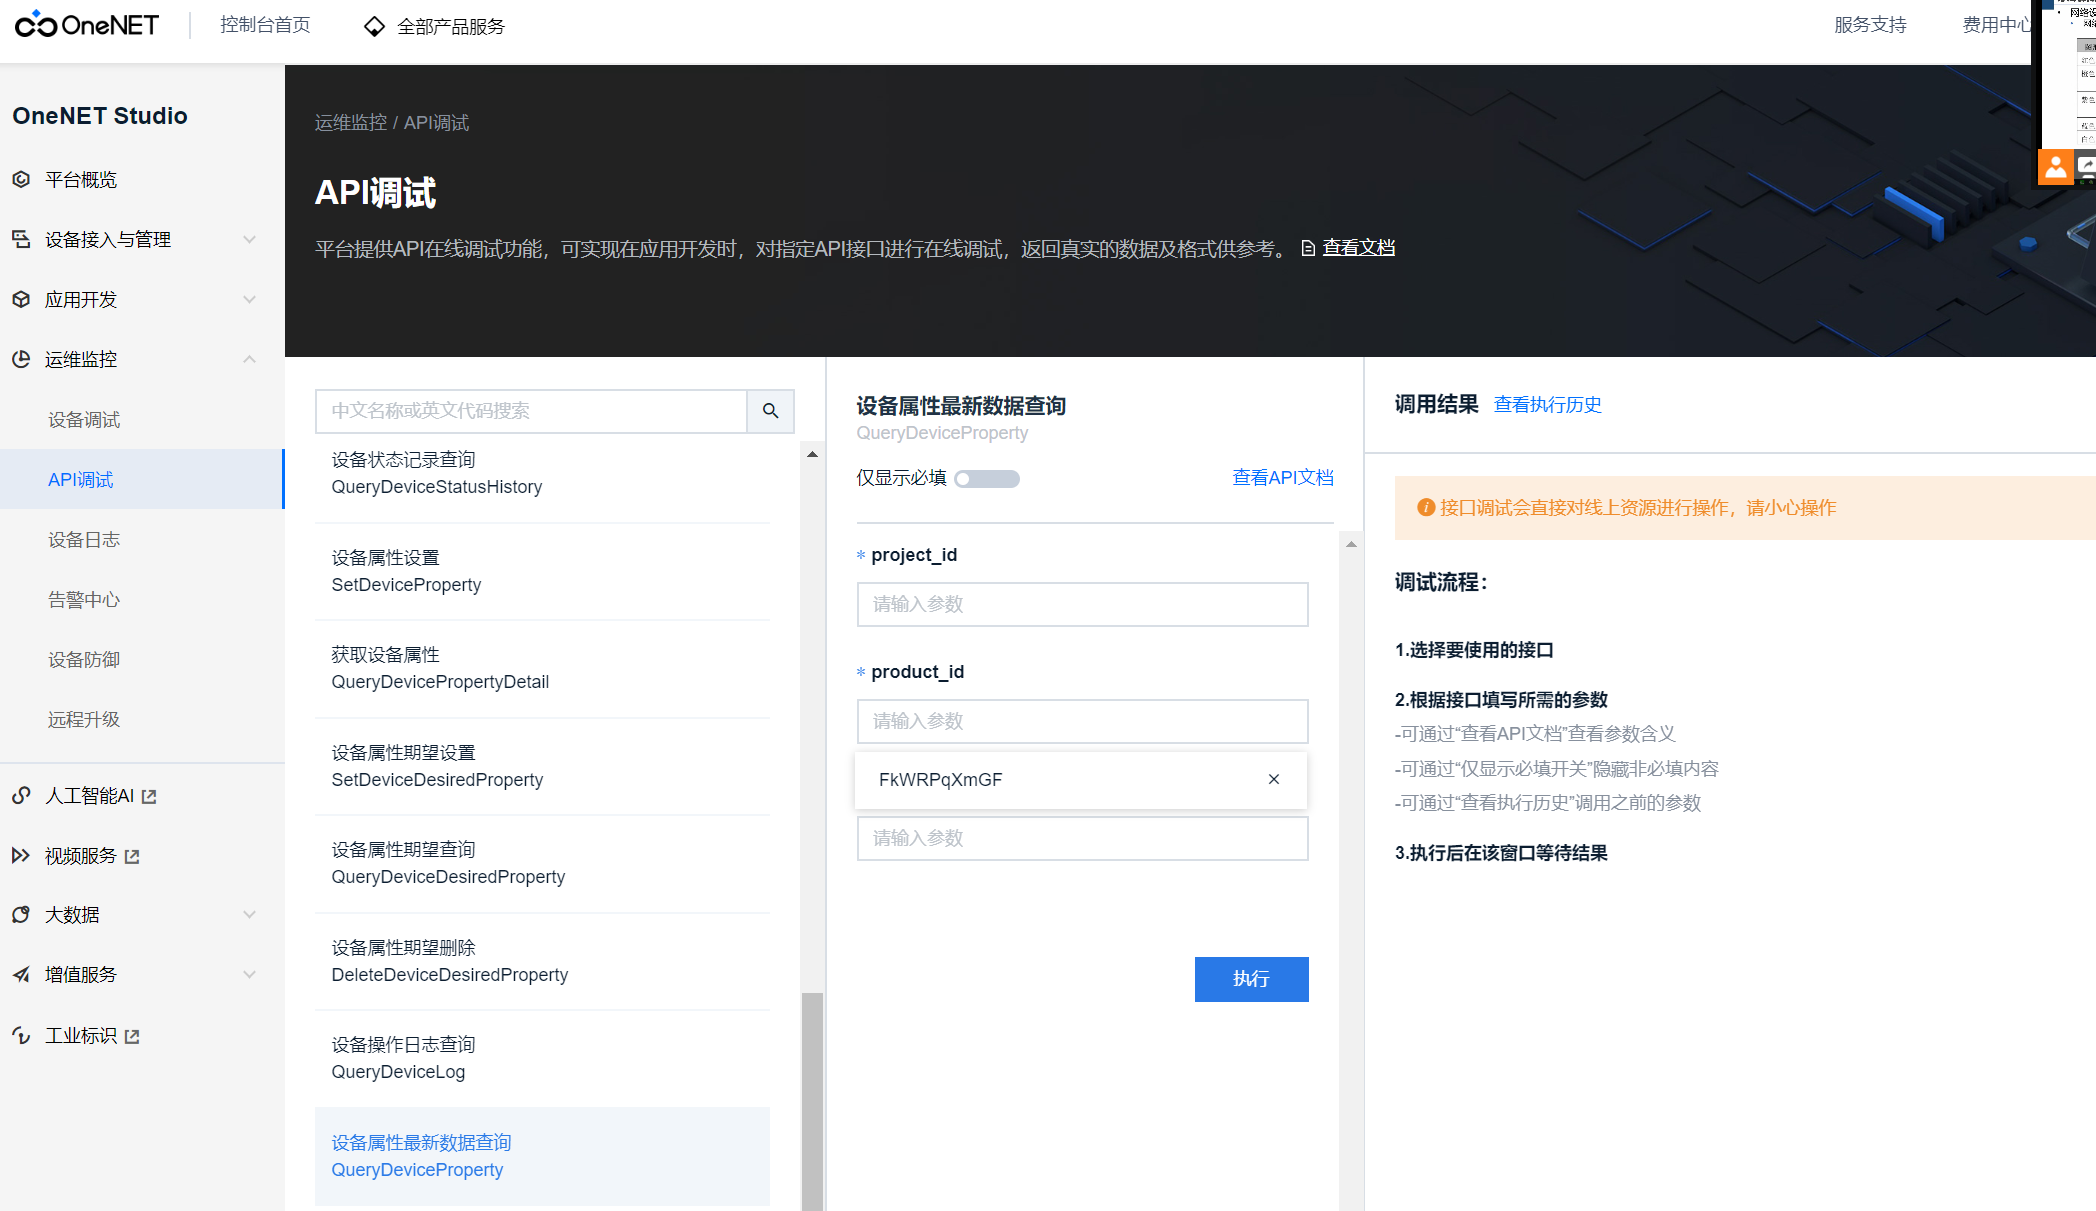Expand the 大数据 menu
Screen dimensions: 2096x1211
point(249,915)
